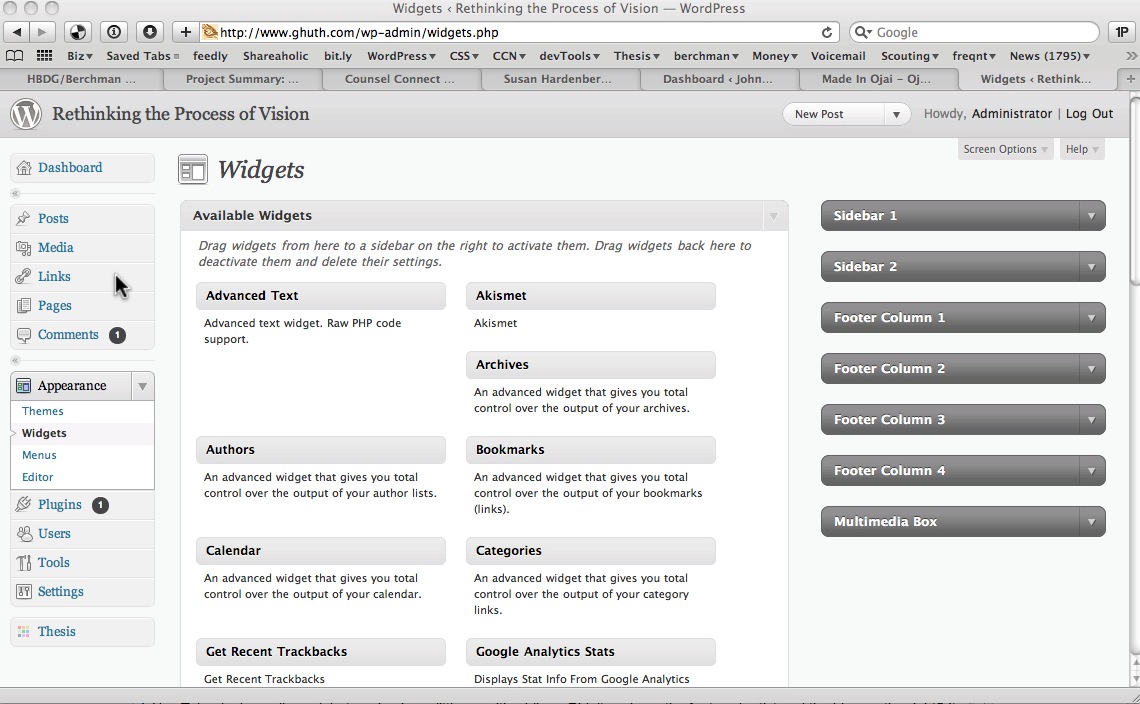Image resolution: width=1140 pixels, height=704 pixels.
Task: Click the Plugins plug icon
Action: coord(24,504)
